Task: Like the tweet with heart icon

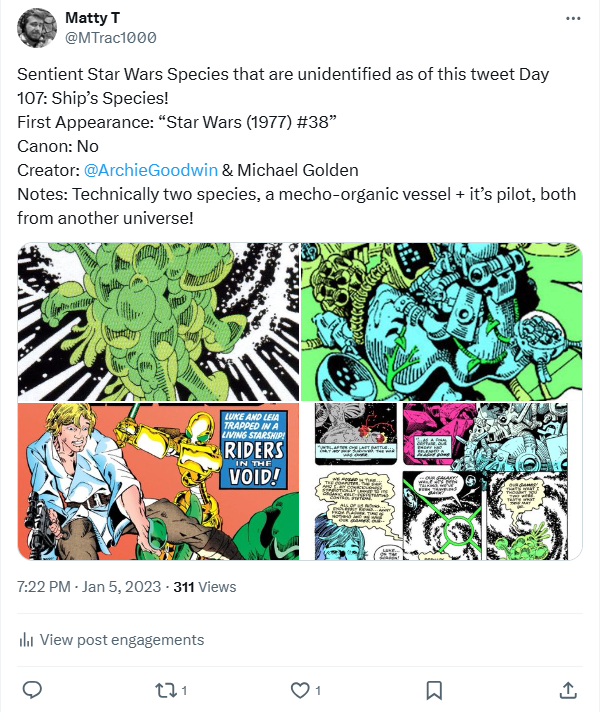Action: tap(300, 689)
